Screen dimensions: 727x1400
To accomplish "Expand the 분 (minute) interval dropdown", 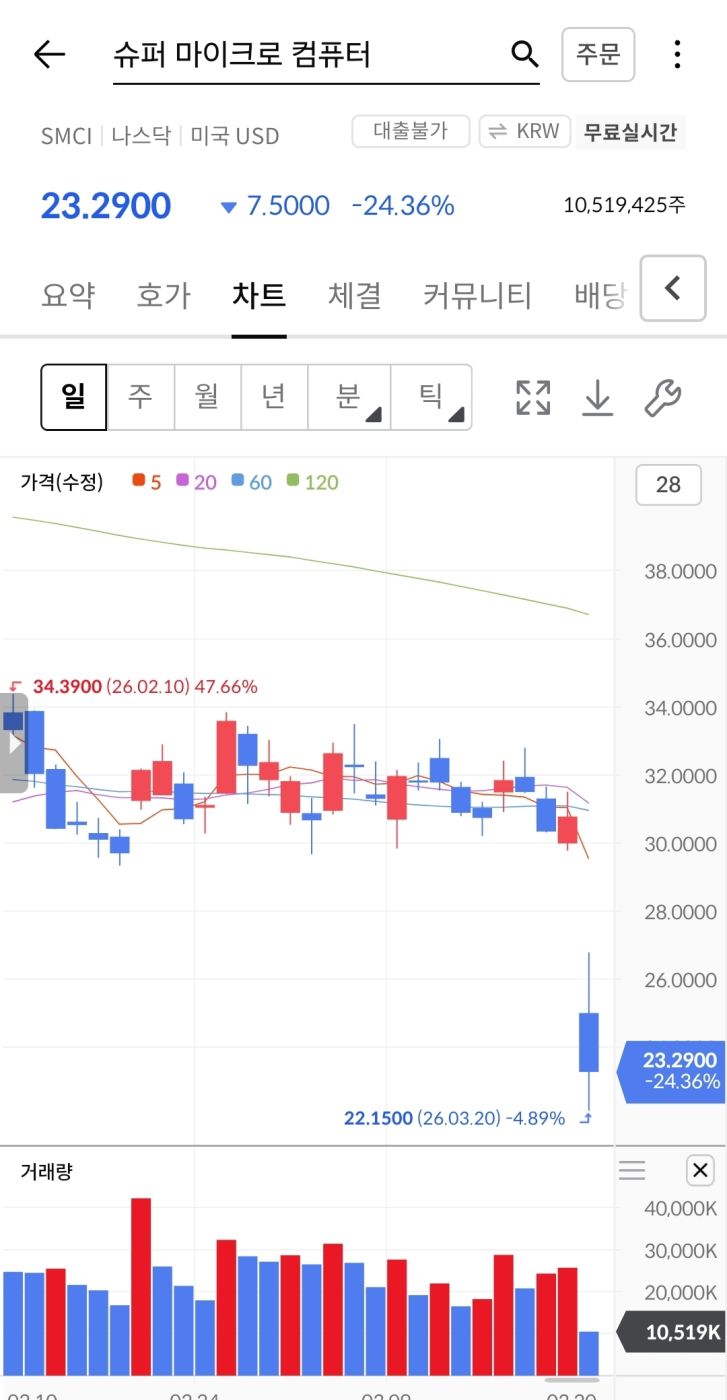I will 349,397.
